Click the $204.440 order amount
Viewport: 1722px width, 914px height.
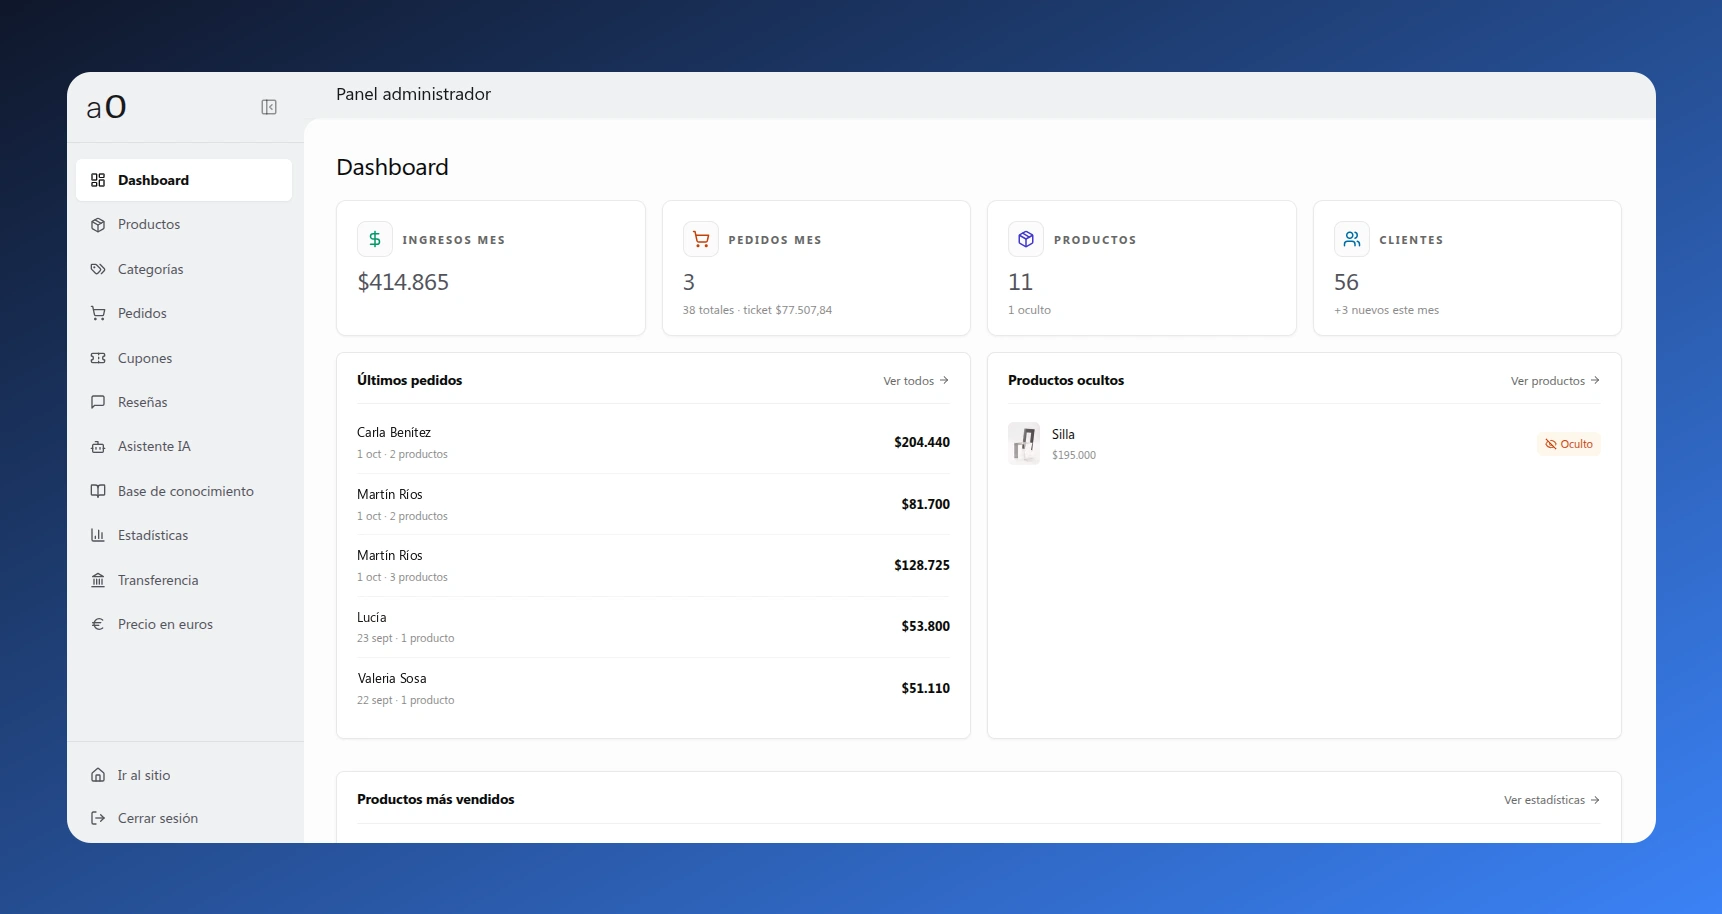(922, 442)
